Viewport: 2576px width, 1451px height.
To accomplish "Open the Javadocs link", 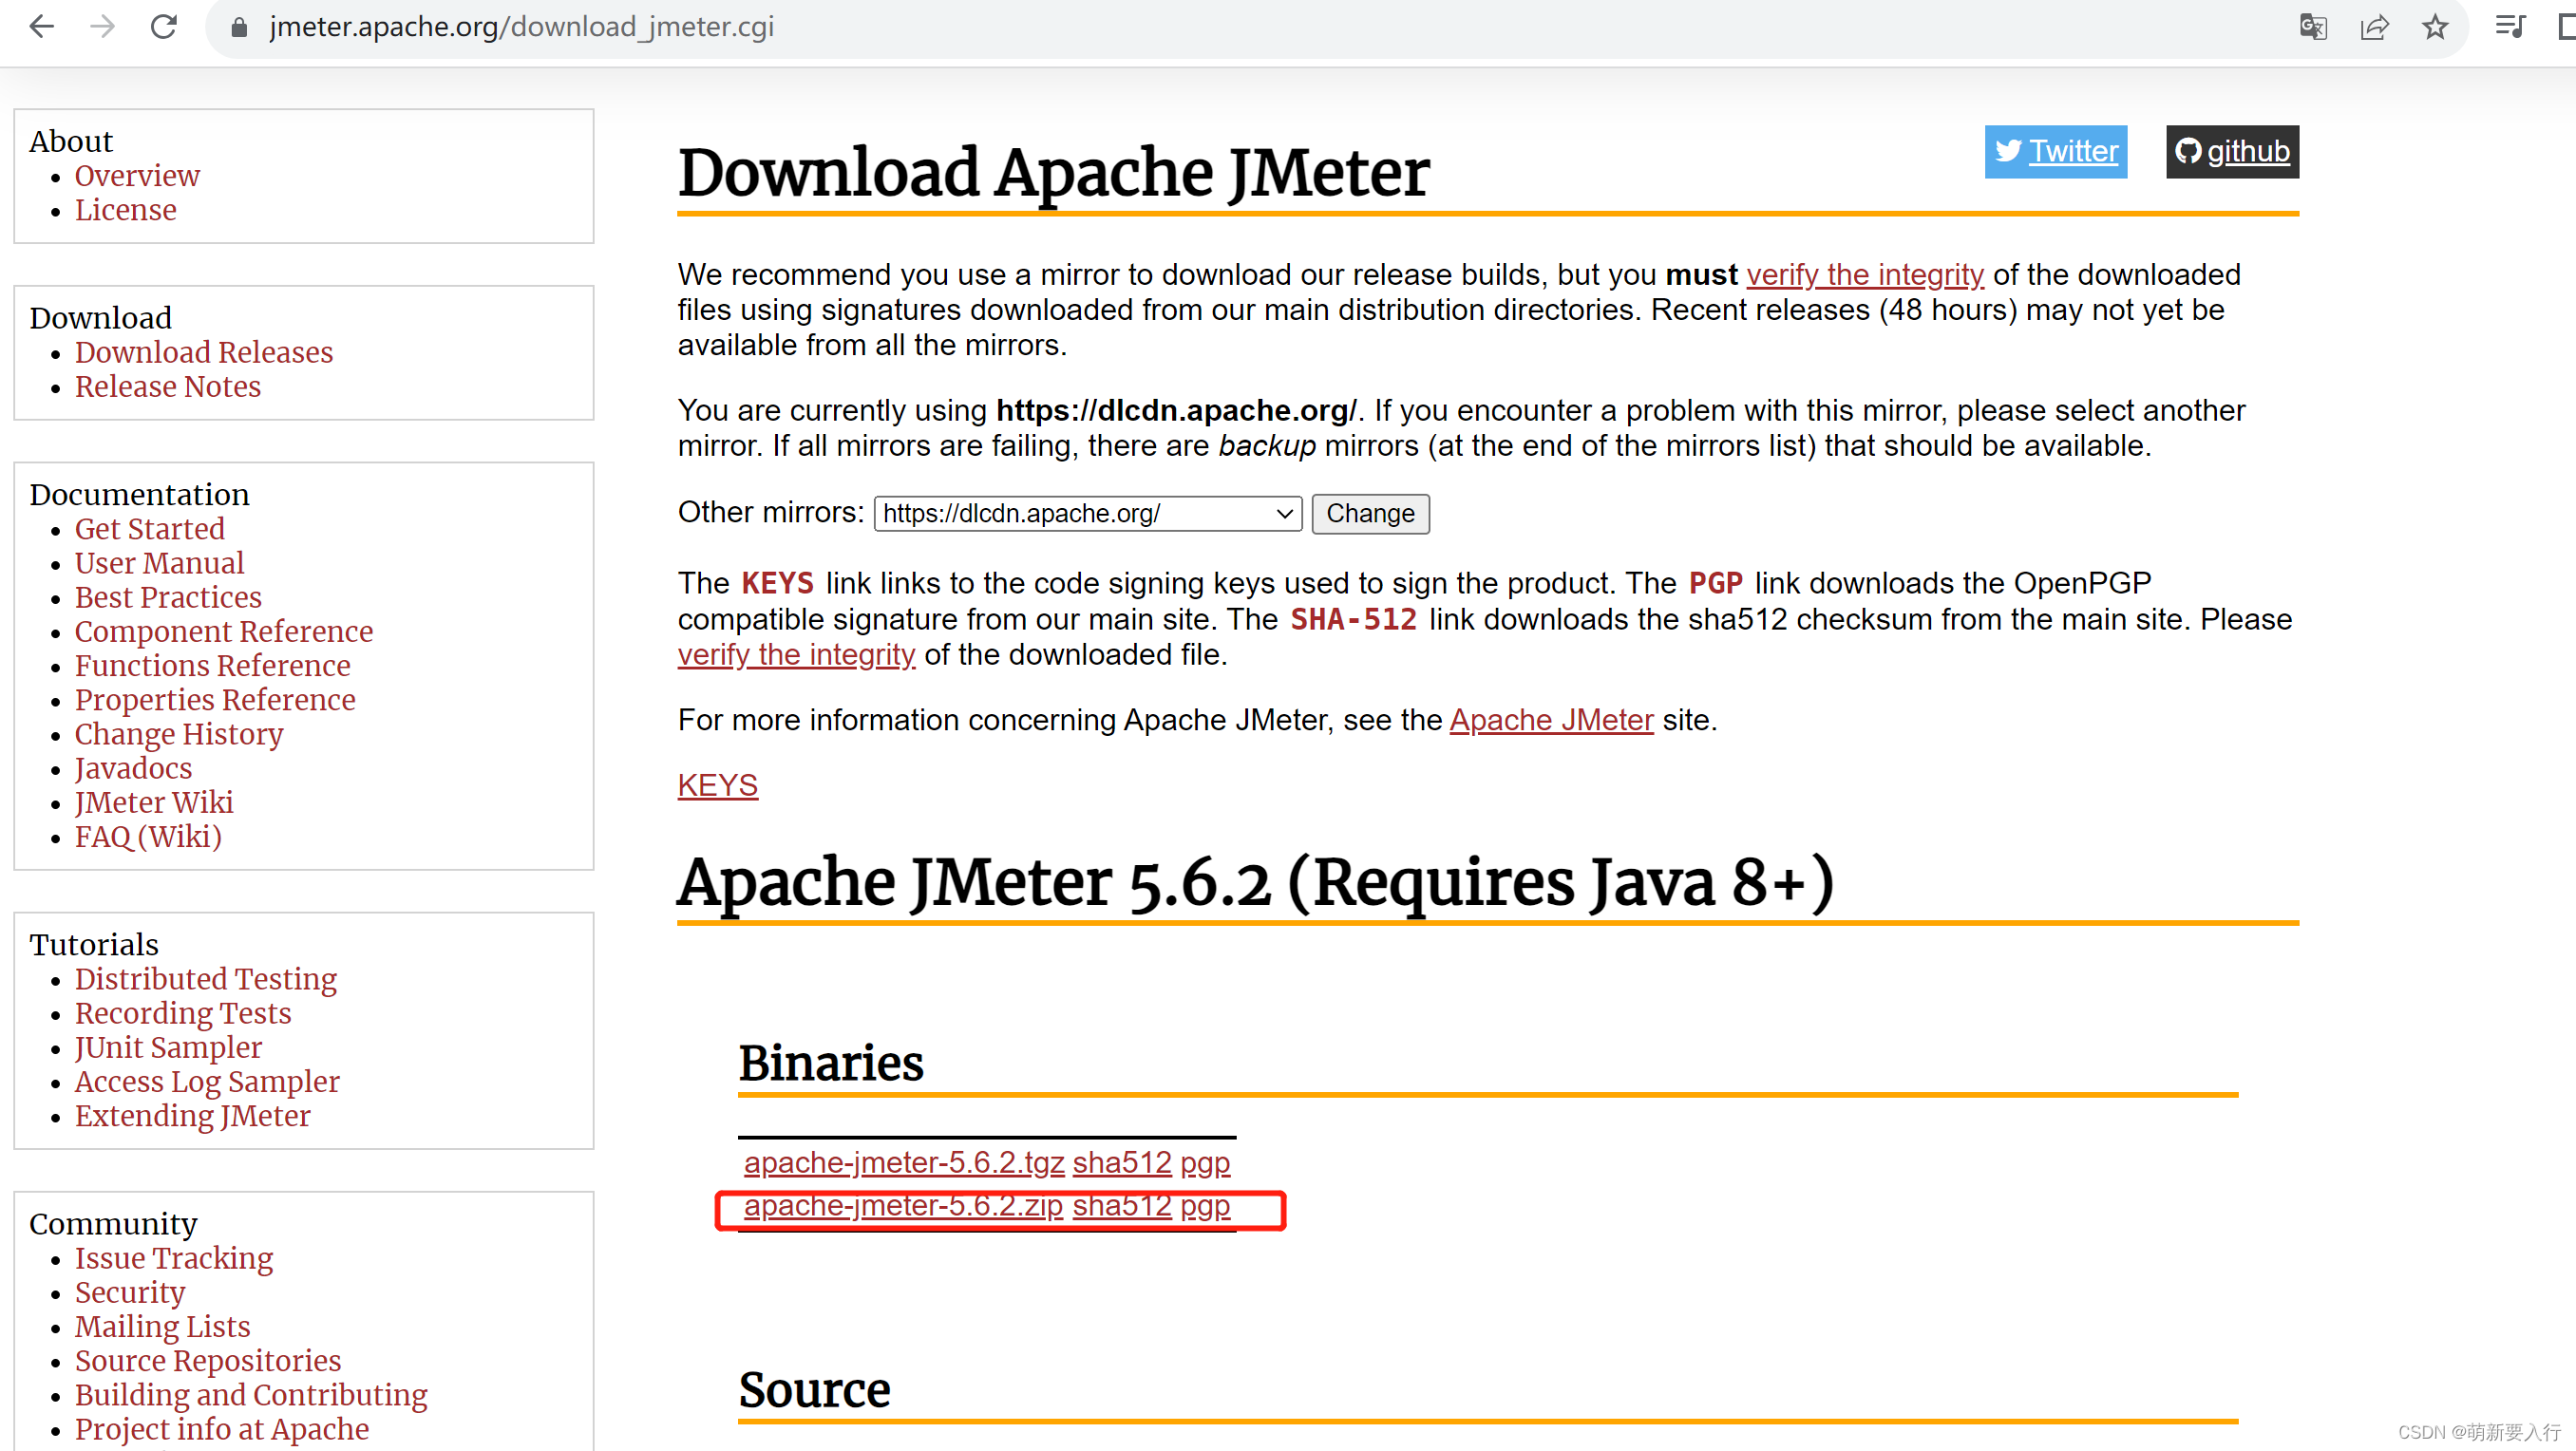I will point(133,768).
